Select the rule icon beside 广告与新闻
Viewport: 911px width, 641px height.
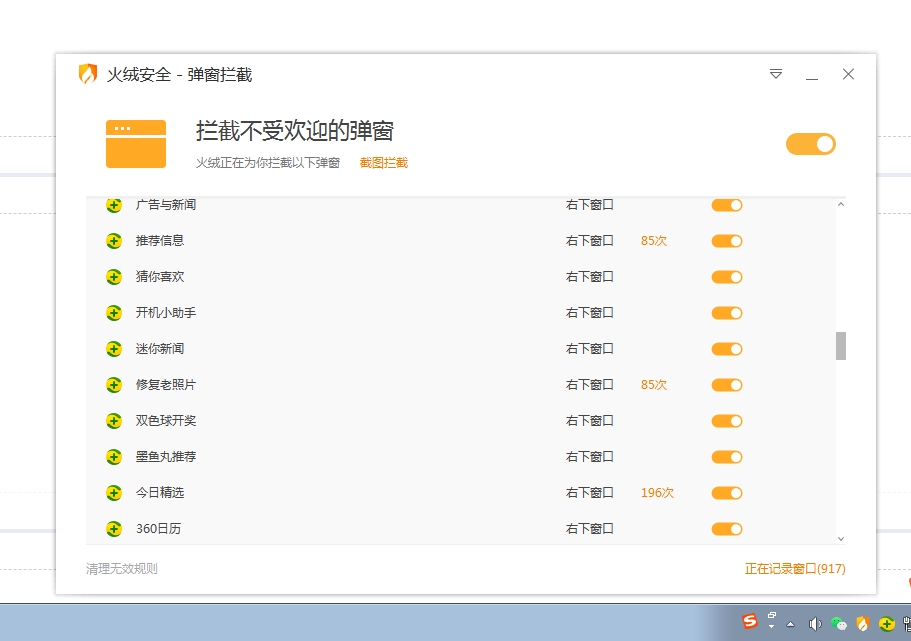[113, 205]
